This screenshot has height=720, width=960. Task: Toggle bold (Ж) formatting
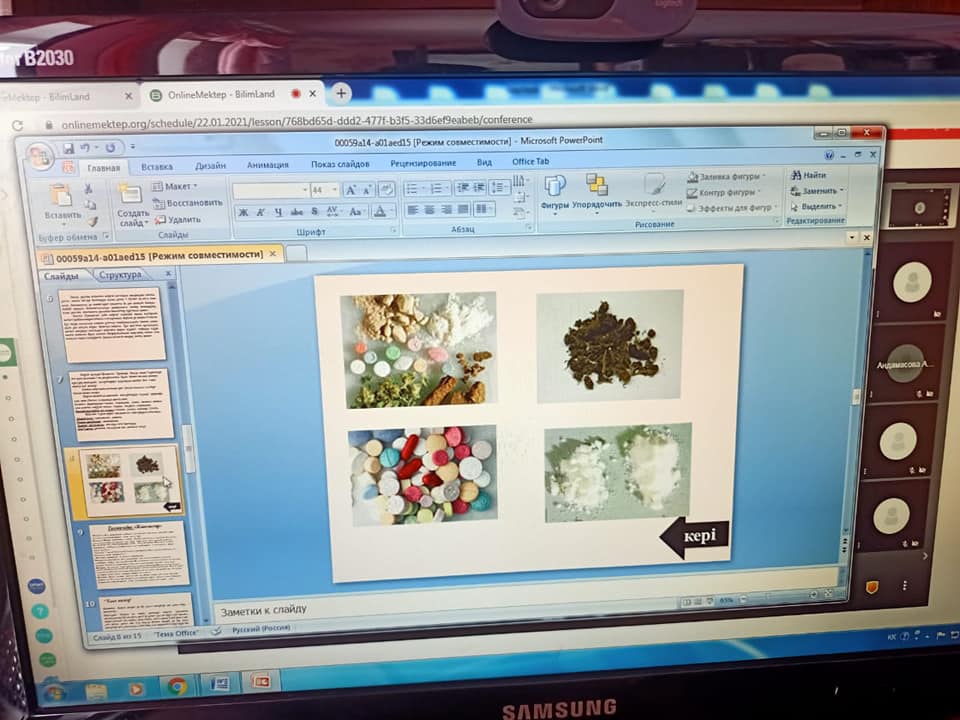pyautogui.click(x=243, y=212)
